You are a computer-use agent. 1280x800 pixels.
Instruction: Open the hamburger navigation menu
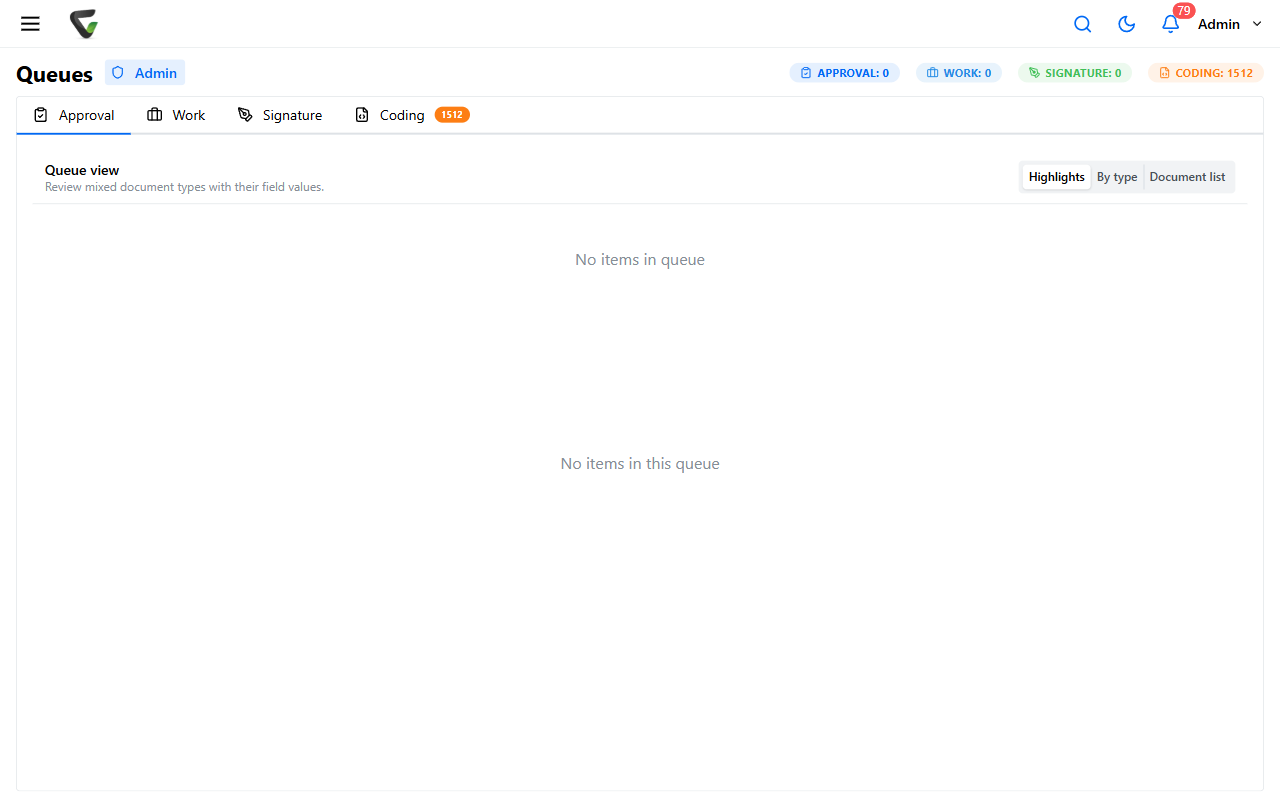pos(30,24)
